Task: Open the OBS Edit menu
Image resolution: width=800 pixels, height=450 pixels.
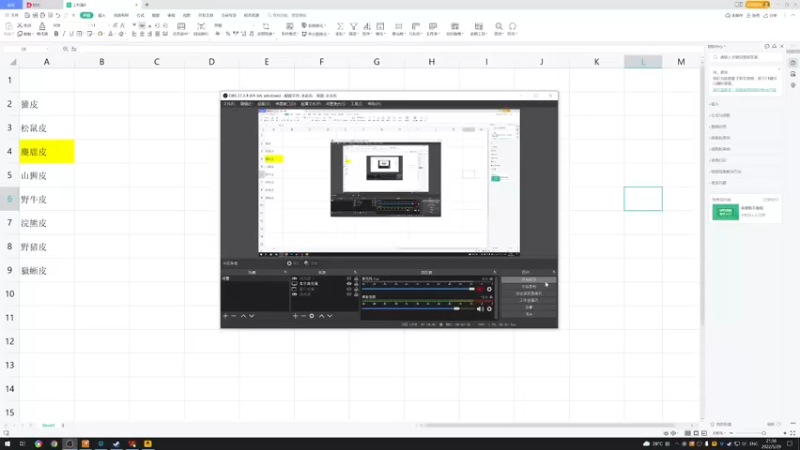Action: coord(246,104)
